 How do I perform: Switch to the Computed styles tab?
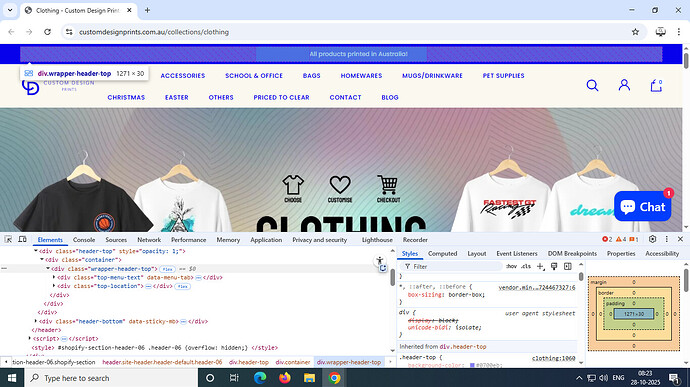(x=442, y=254)
